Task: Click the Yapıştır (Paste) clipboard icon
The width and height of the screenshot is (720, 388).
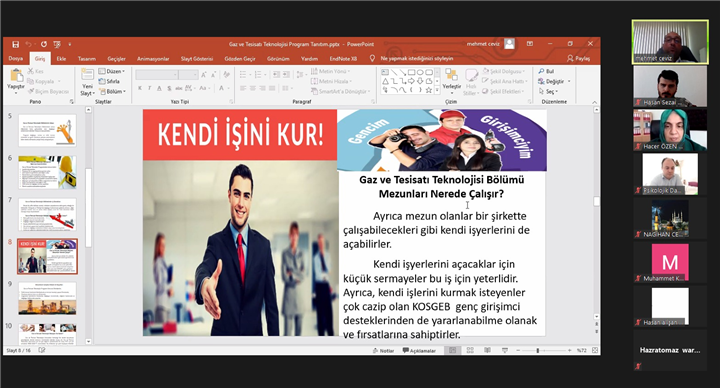Action: (16, 76)
